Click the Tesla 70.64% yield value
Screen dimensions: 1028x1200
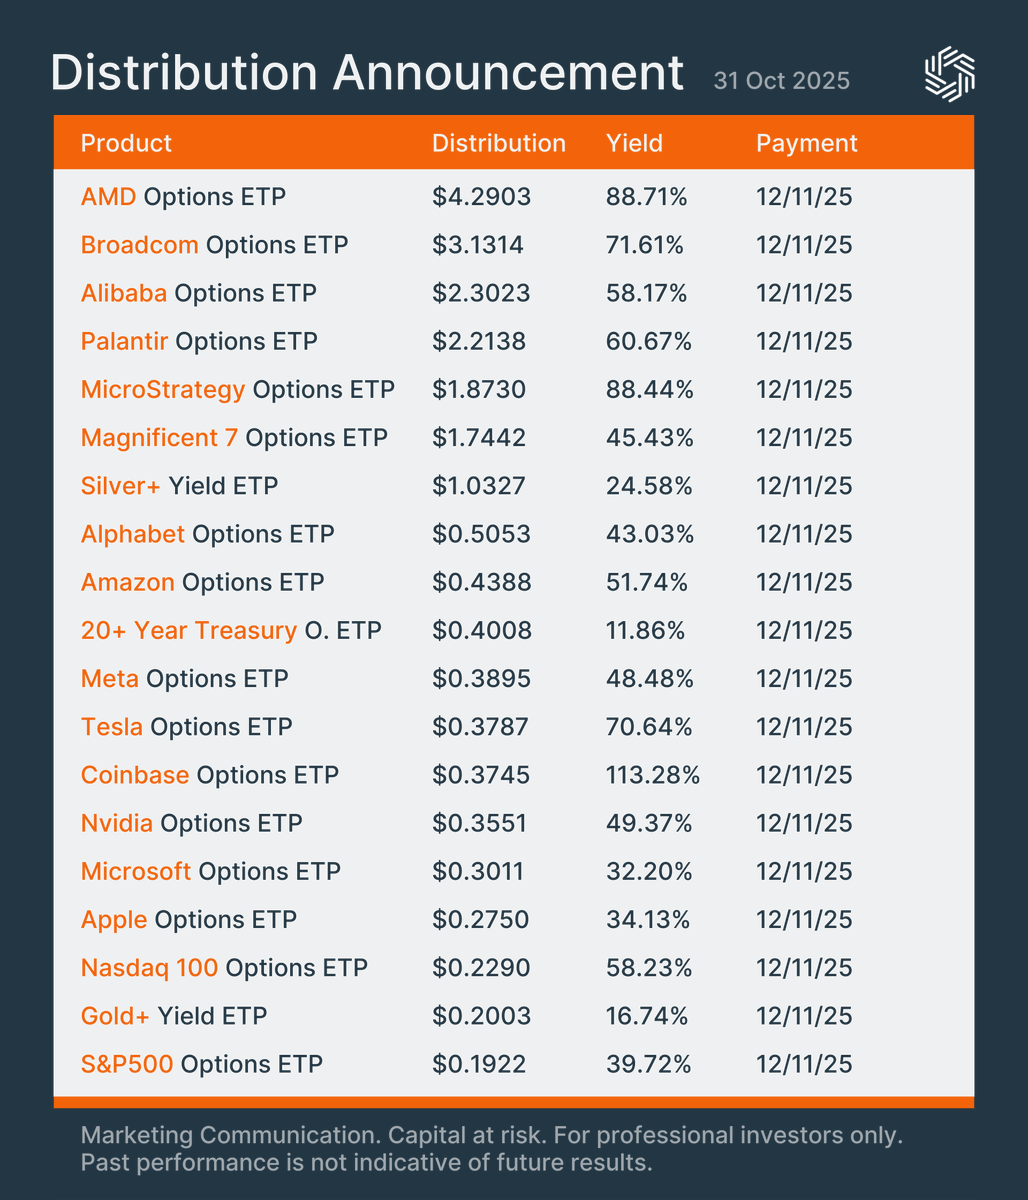point(649,727)
